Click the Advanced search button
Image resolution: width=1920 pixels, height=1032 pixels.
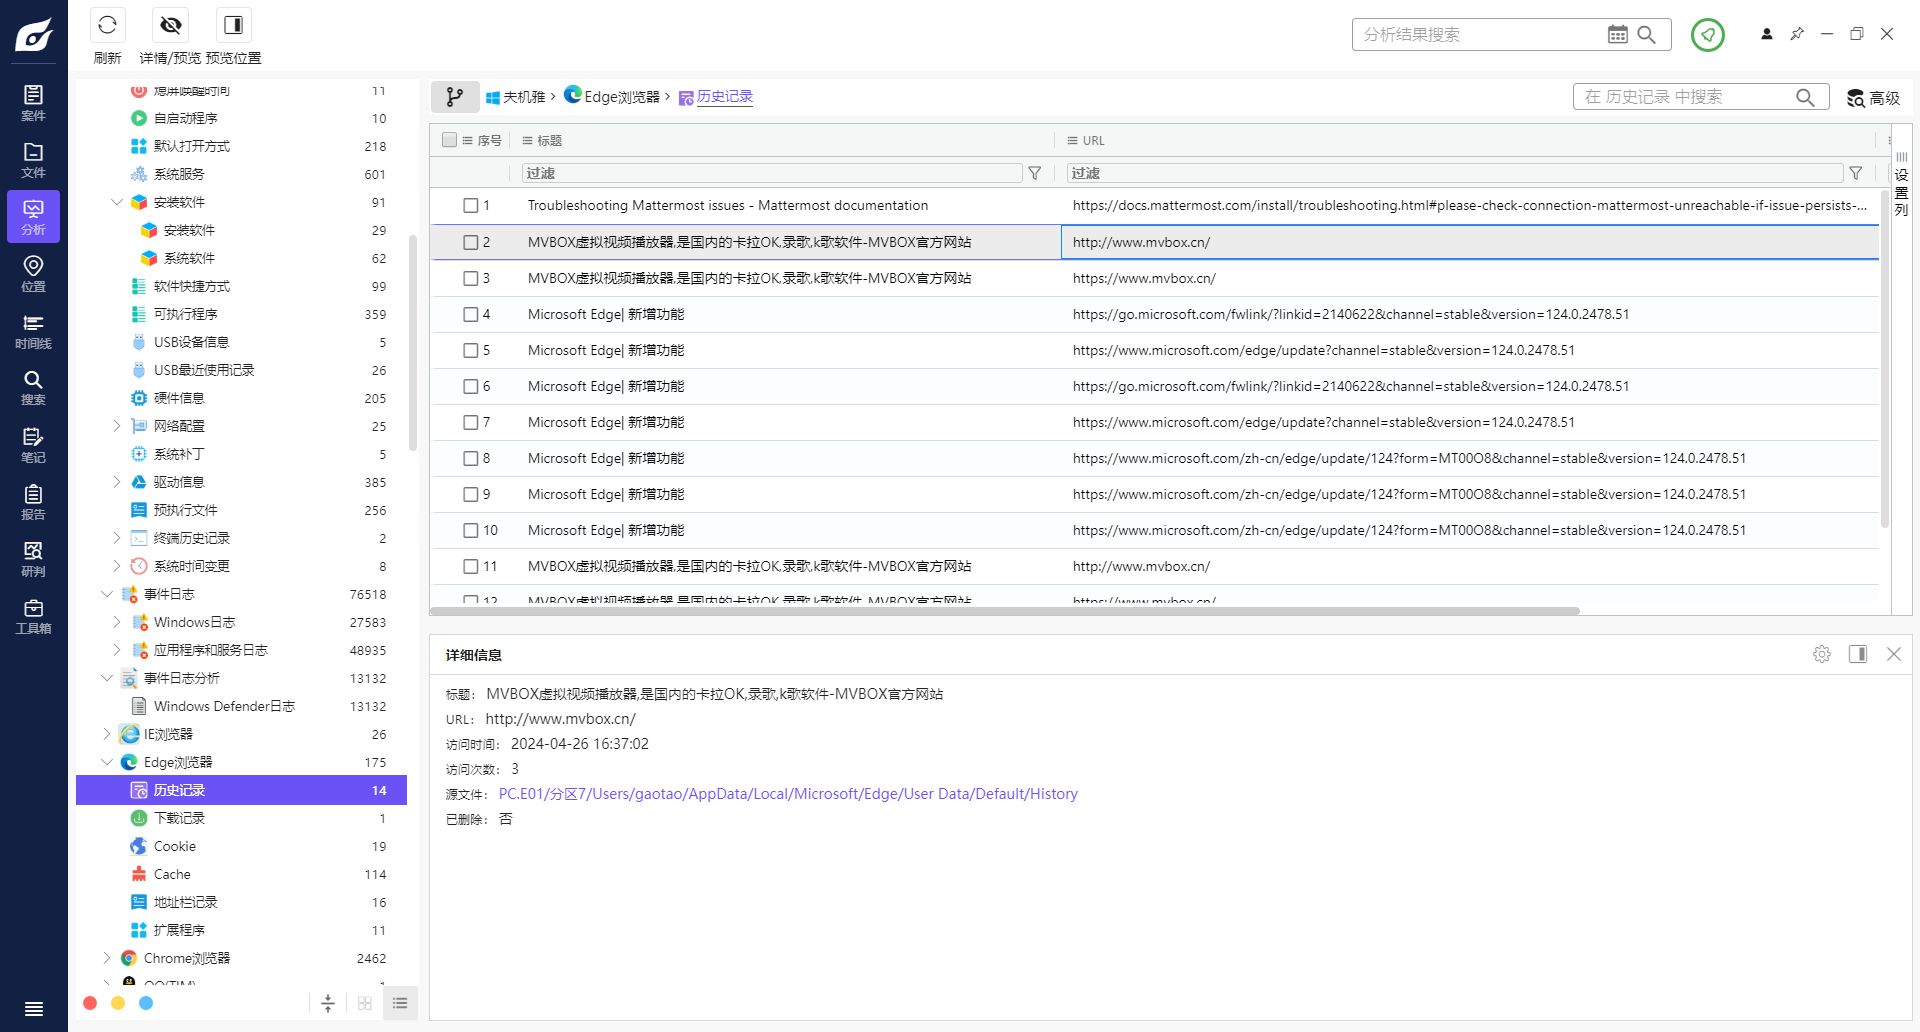1873,98
